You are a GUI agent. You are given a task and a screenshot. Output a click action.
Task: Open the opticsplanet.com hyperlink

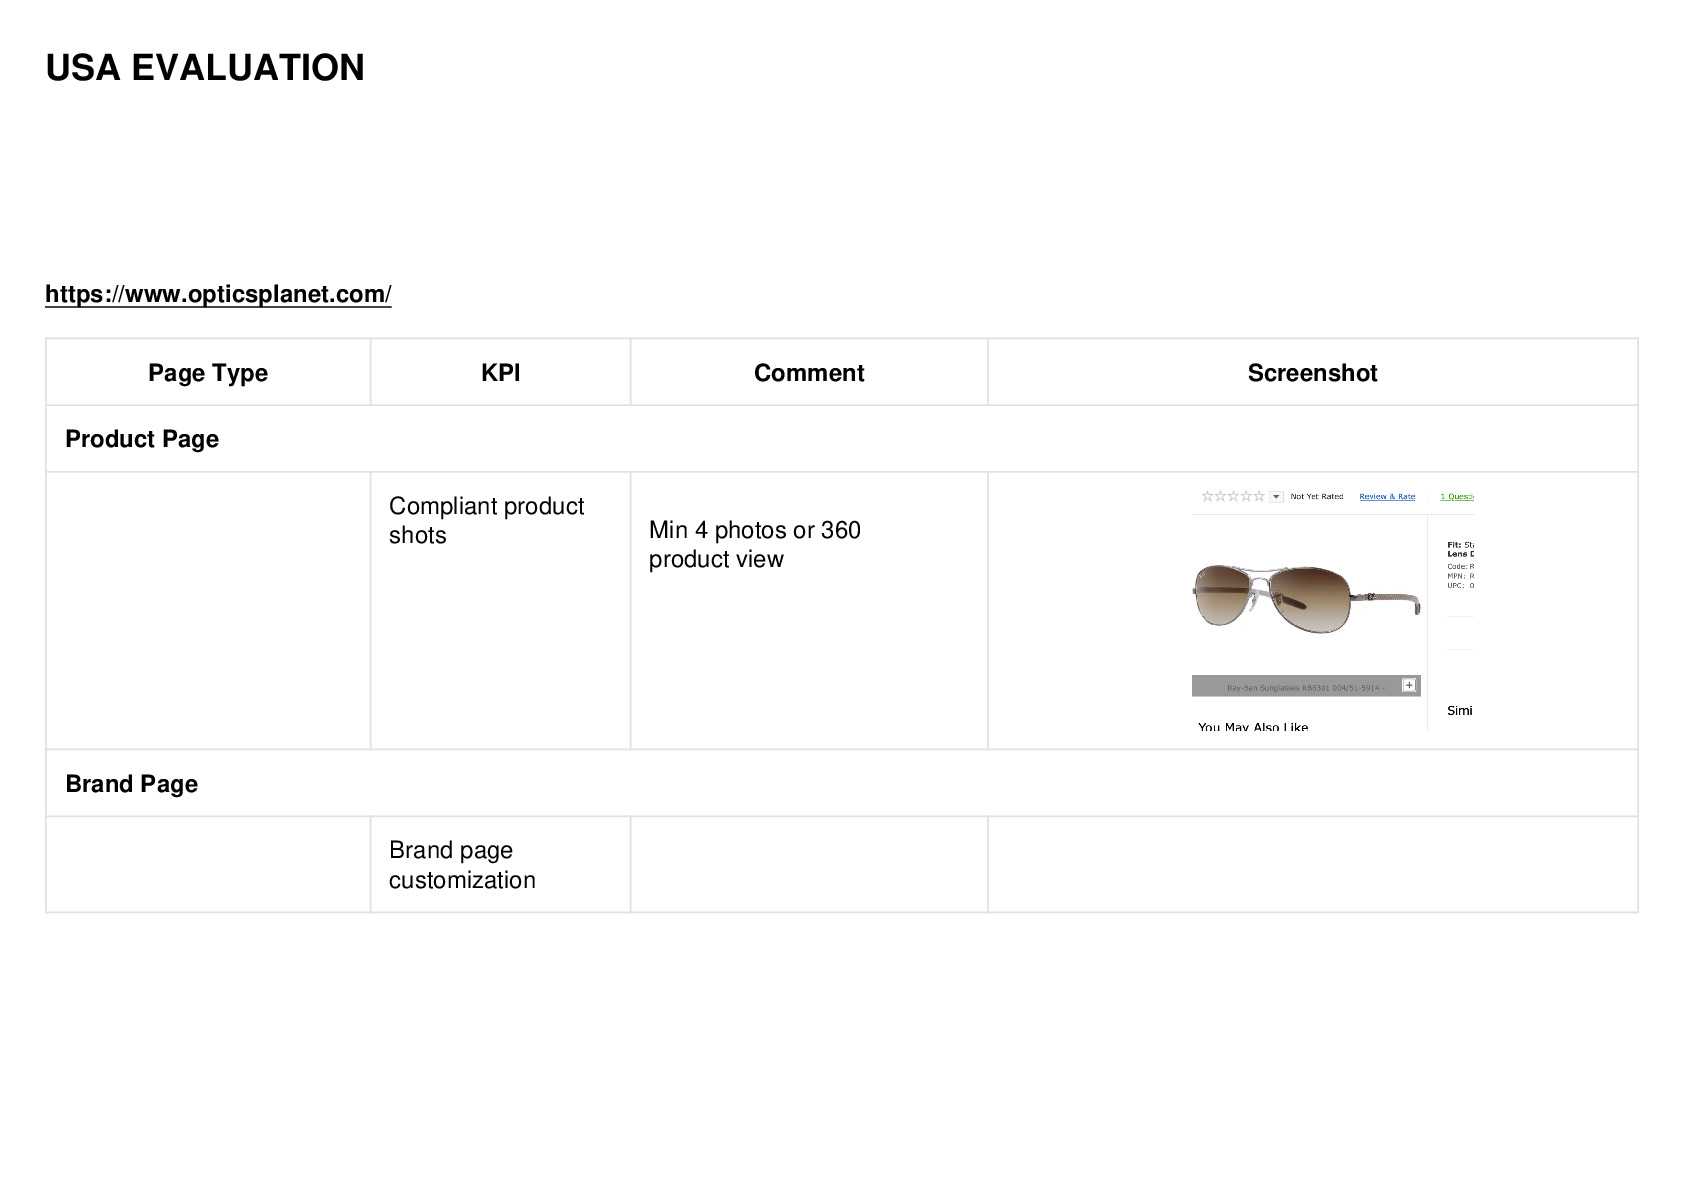click(x=218, y=294)
